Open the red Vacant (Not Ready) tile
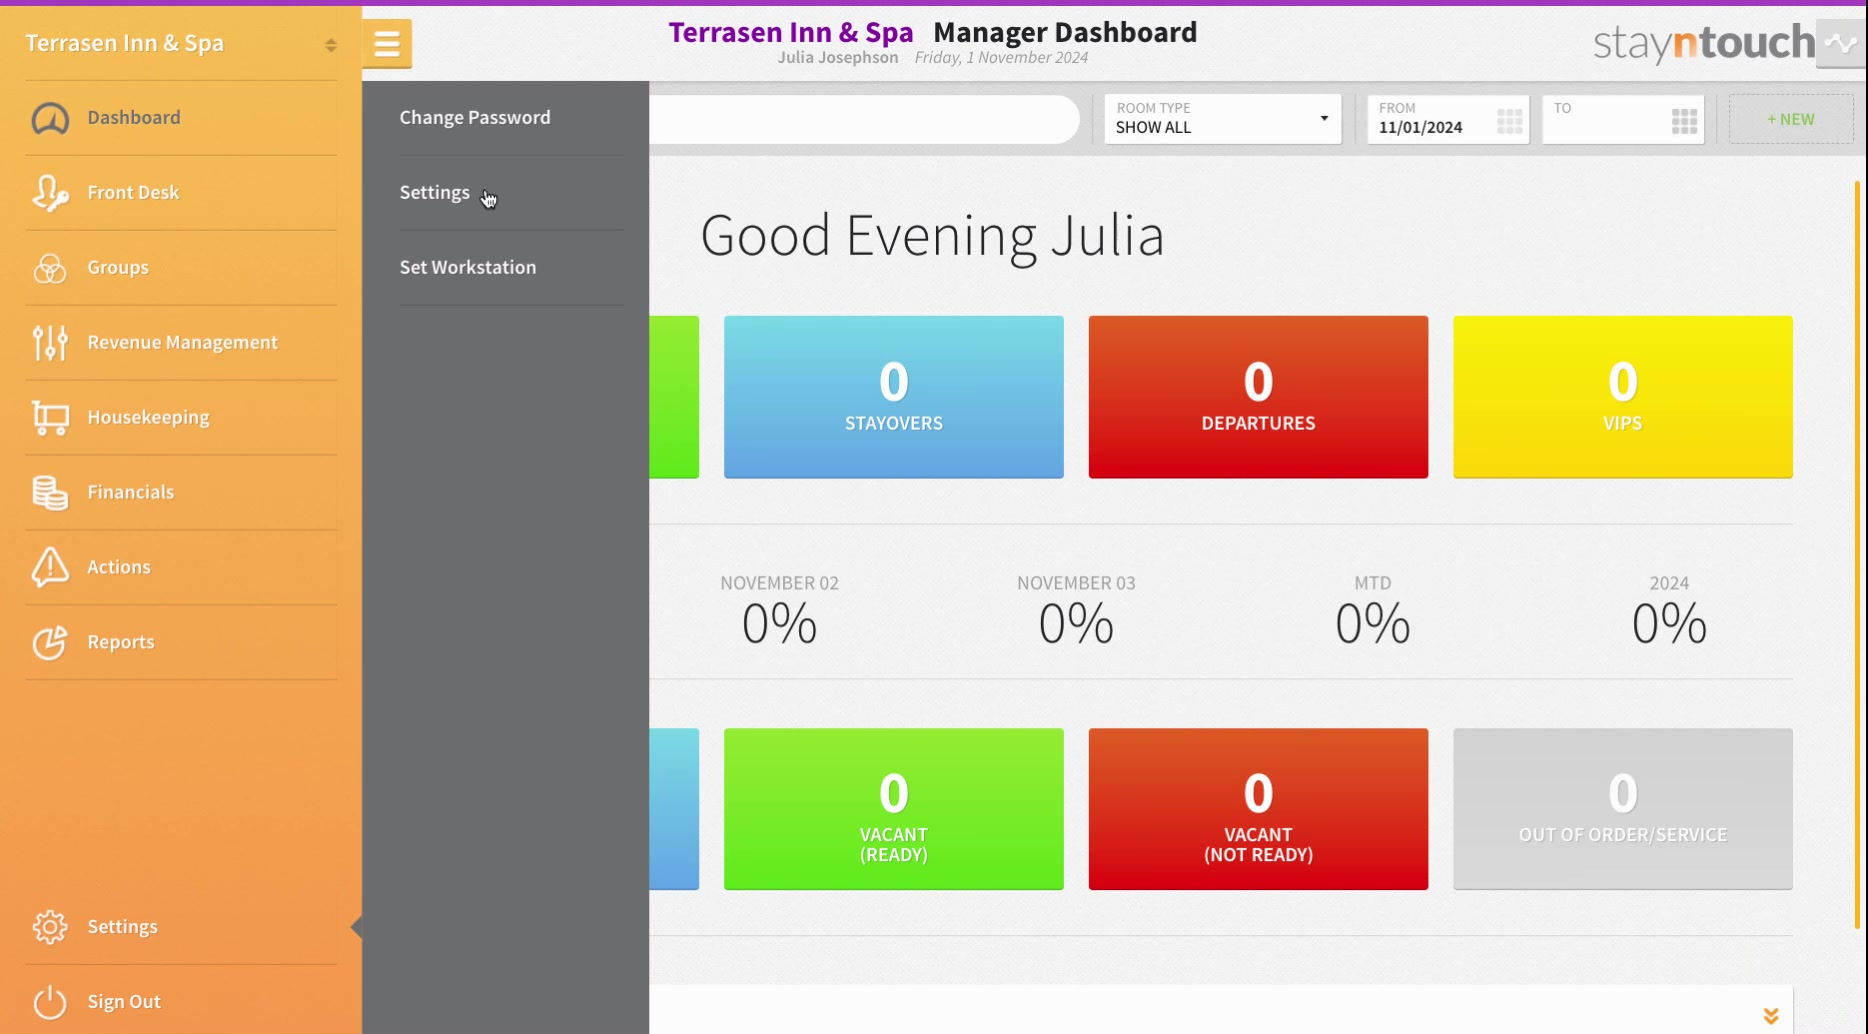This screenshot has height=1034, width=1868. pos(1258,809)
